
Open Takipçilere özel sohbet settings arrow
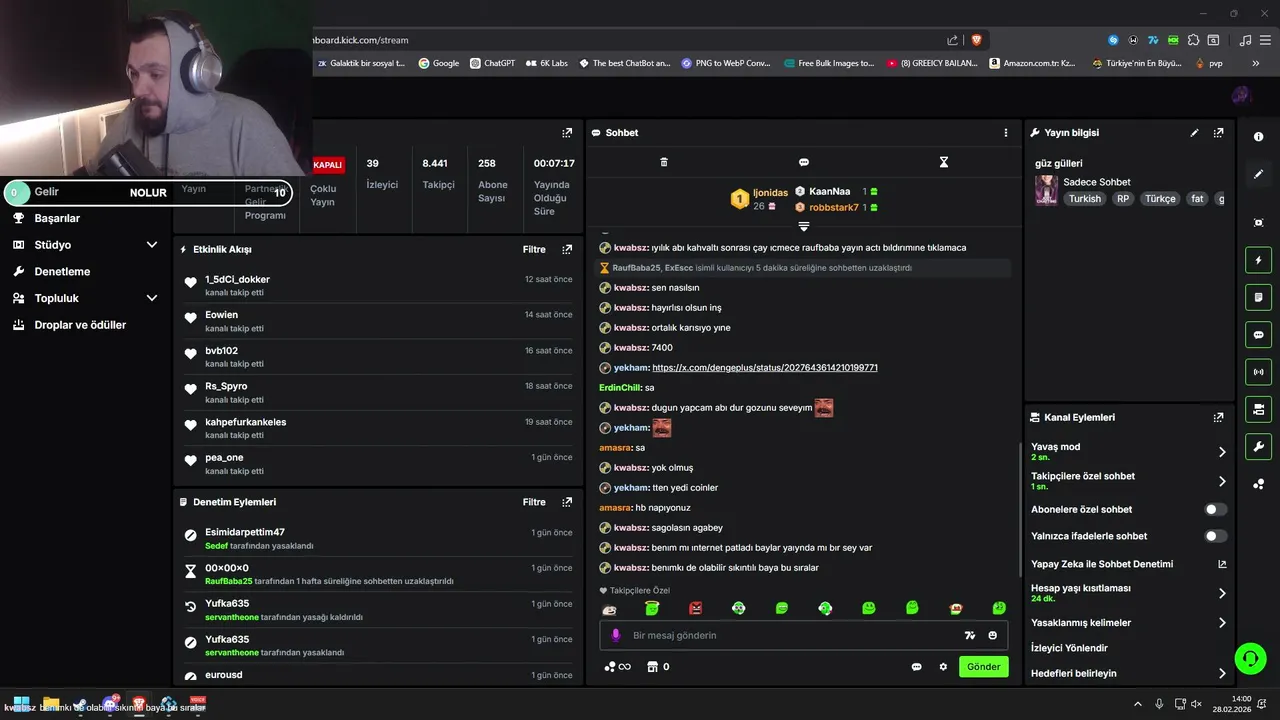pyautogui.click(x=1222, y=481)
